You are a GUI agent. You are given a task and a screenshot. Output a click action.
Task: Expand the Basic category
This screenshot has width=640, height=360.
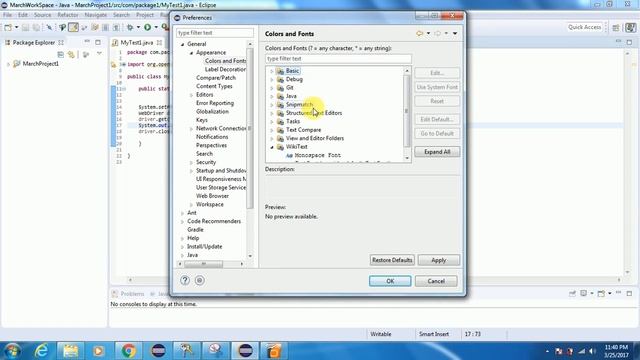272,71
